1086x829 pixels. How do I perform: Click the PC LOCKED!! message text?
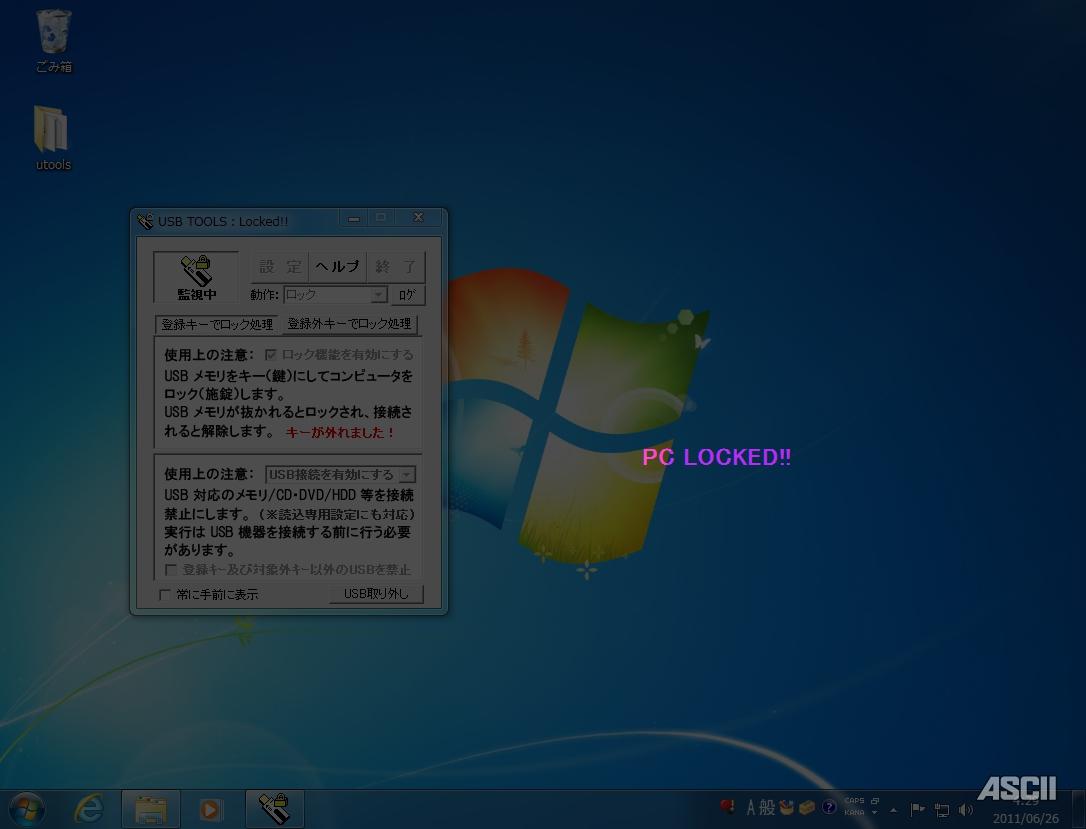point(717,457)
